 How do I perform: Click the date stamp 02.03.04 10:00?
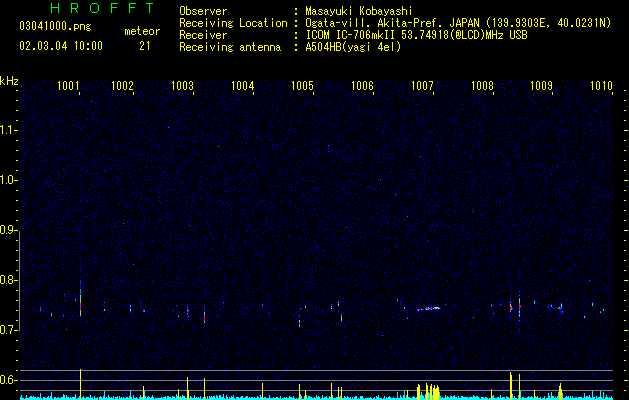pos(61,46)
